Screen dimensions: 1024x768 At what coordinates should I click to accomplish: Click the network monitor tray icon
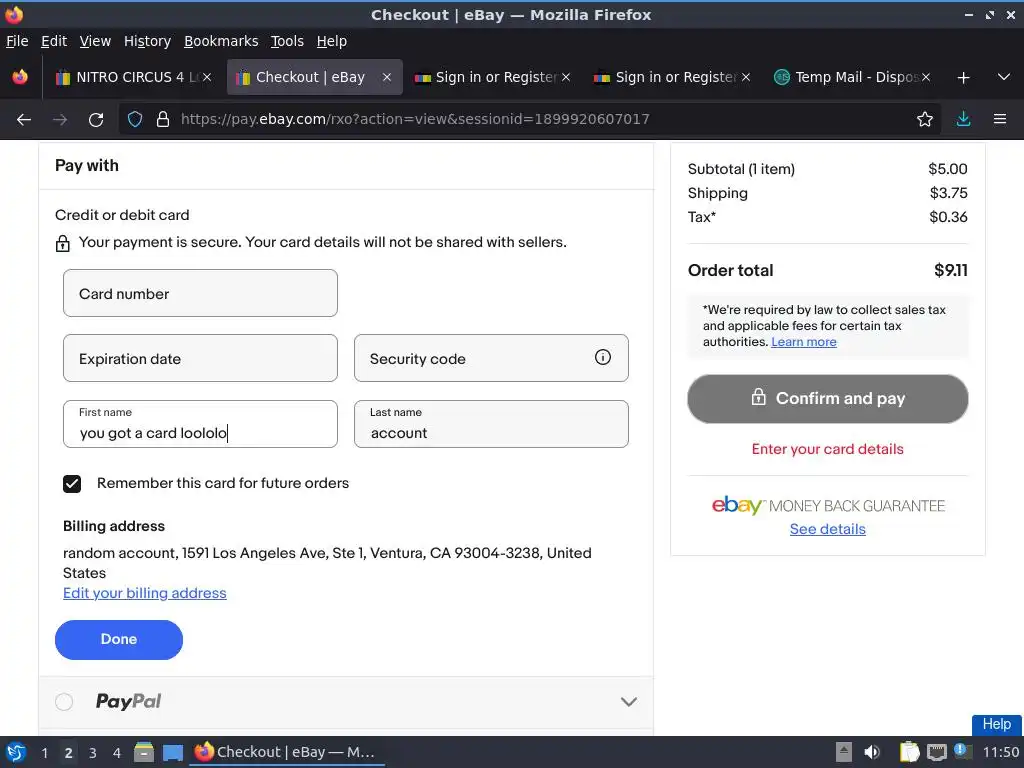(936, 752)
